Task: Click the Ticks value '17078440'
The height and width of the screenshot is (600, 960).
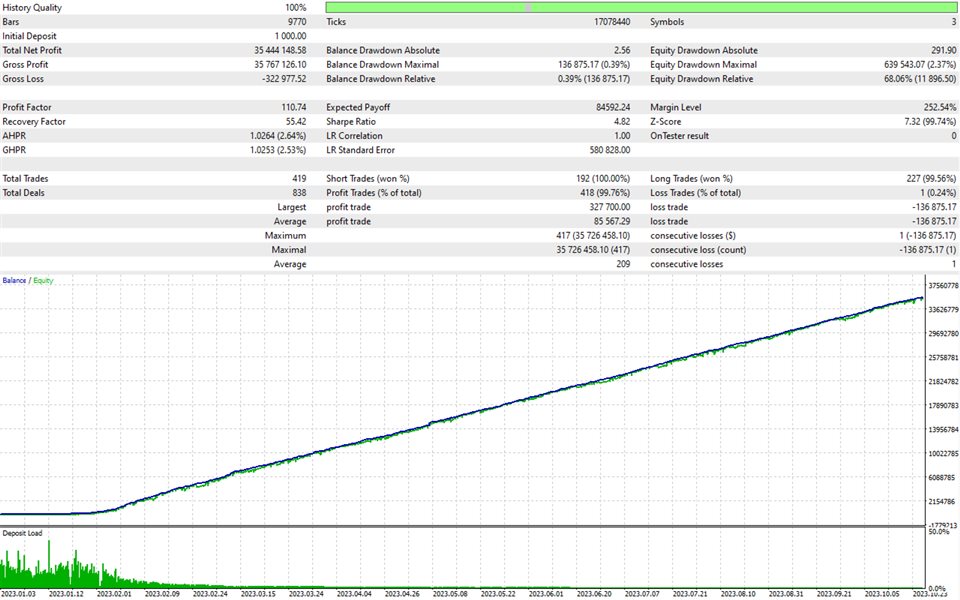Action: click(x=612, y=21)
